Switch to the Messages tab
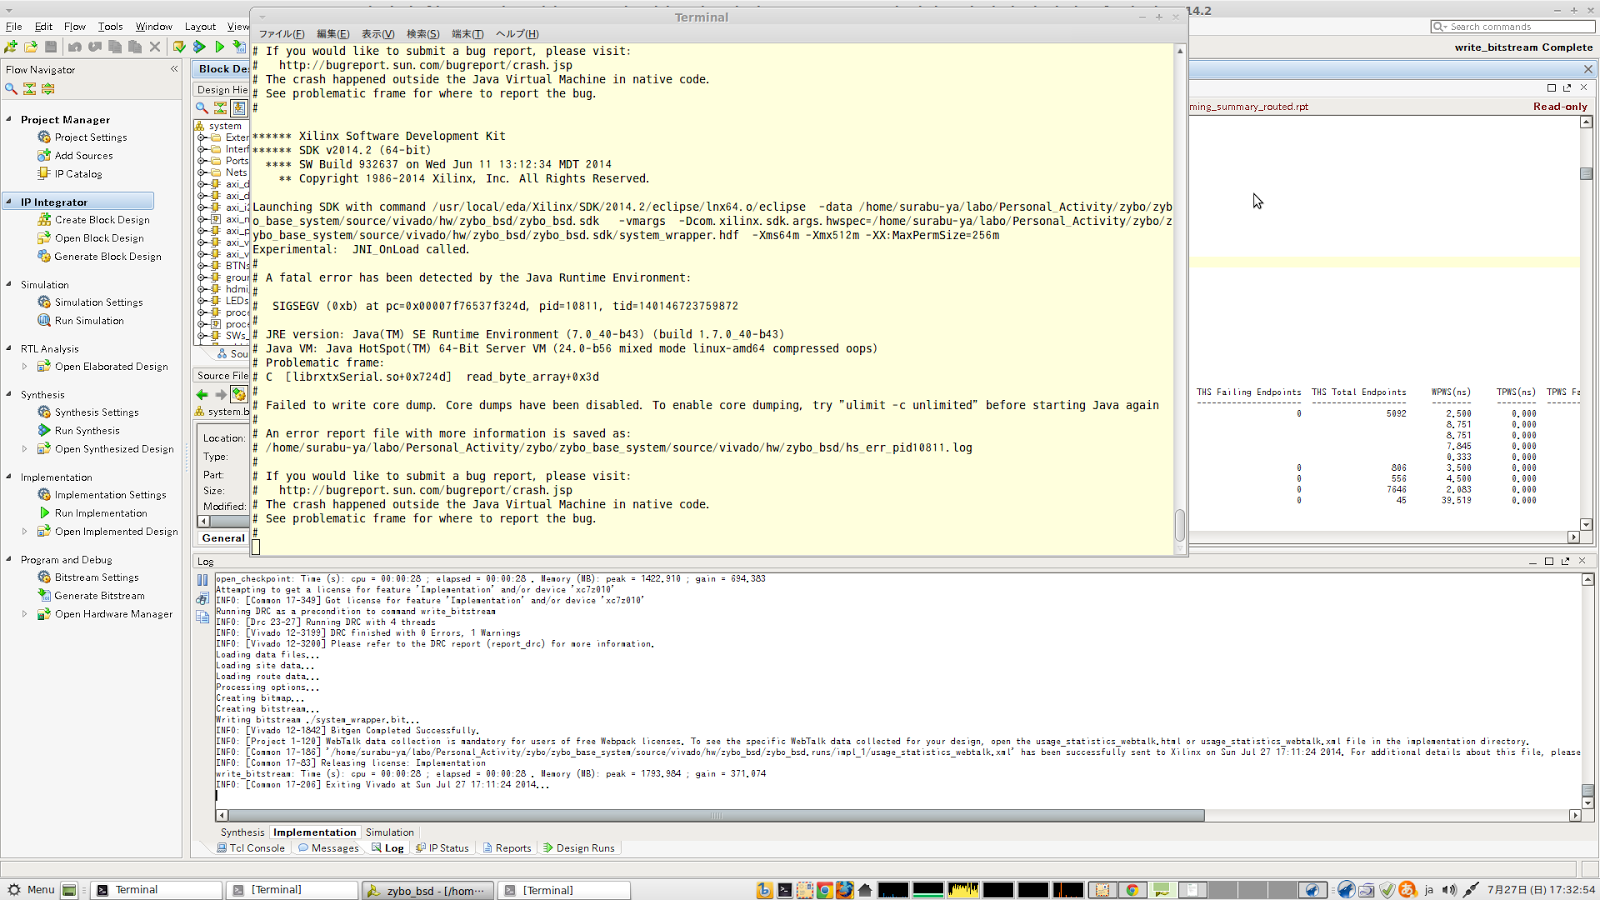 [328, 848]
